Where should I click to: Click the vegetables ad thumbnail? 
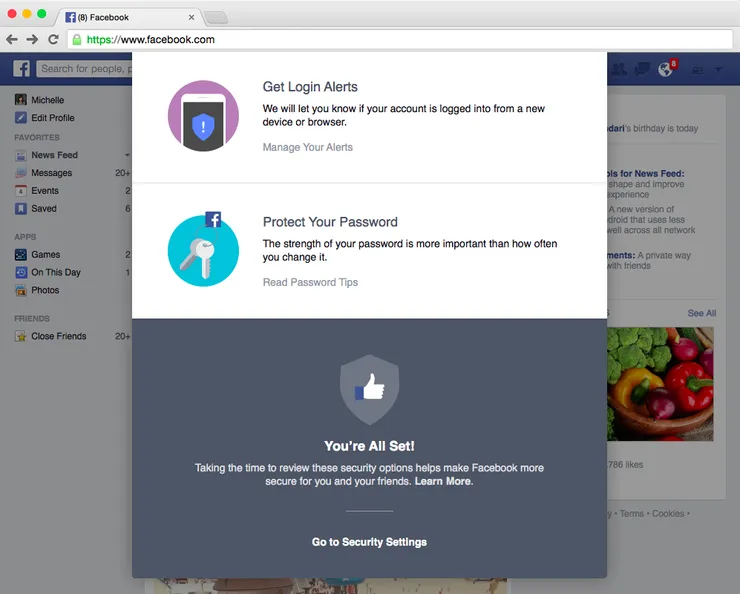[x=660, y=384]
